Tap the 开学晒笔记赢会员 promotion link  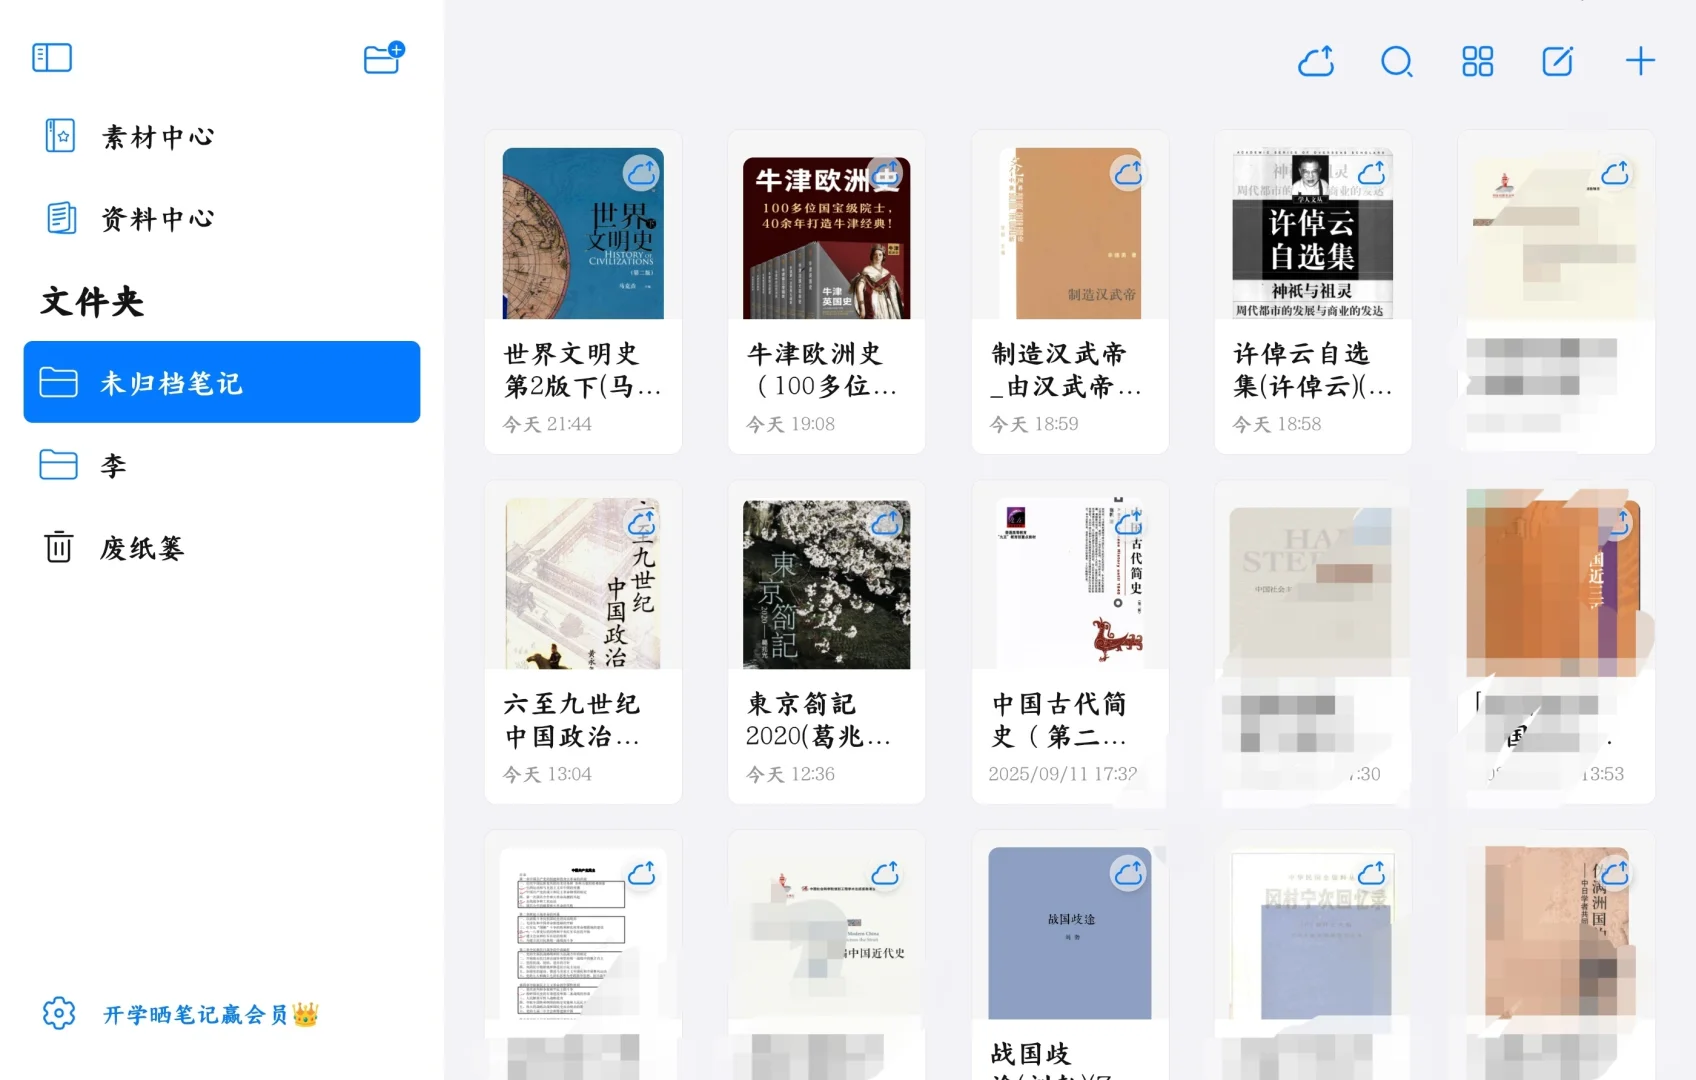click(211, 1015)
